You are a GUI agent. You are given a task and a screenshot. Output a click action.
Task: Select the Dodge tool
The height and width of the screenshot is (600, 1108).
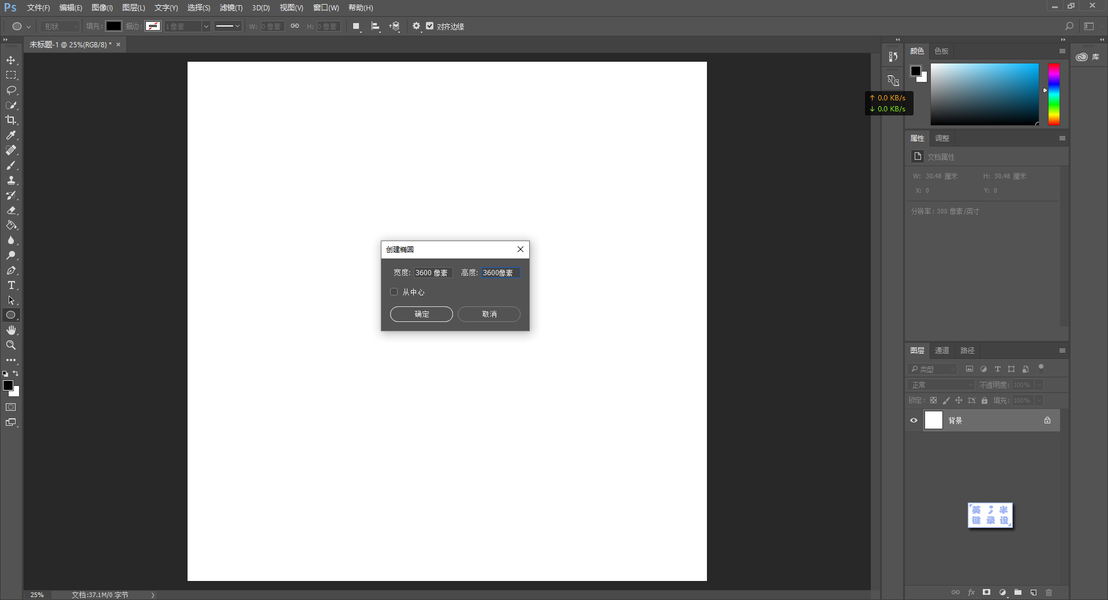[11, 255]
